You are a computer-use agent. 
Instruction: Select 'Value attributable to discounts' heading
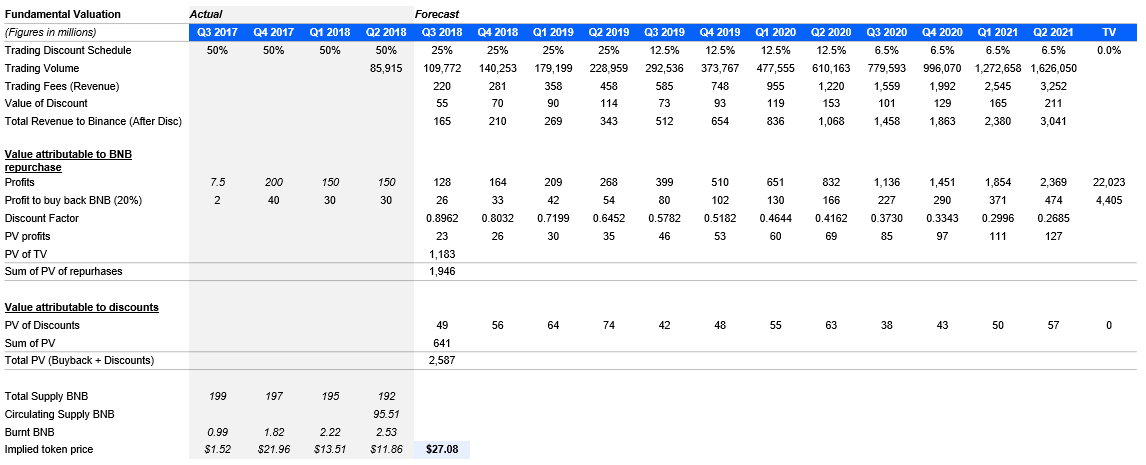click(82, 307)
